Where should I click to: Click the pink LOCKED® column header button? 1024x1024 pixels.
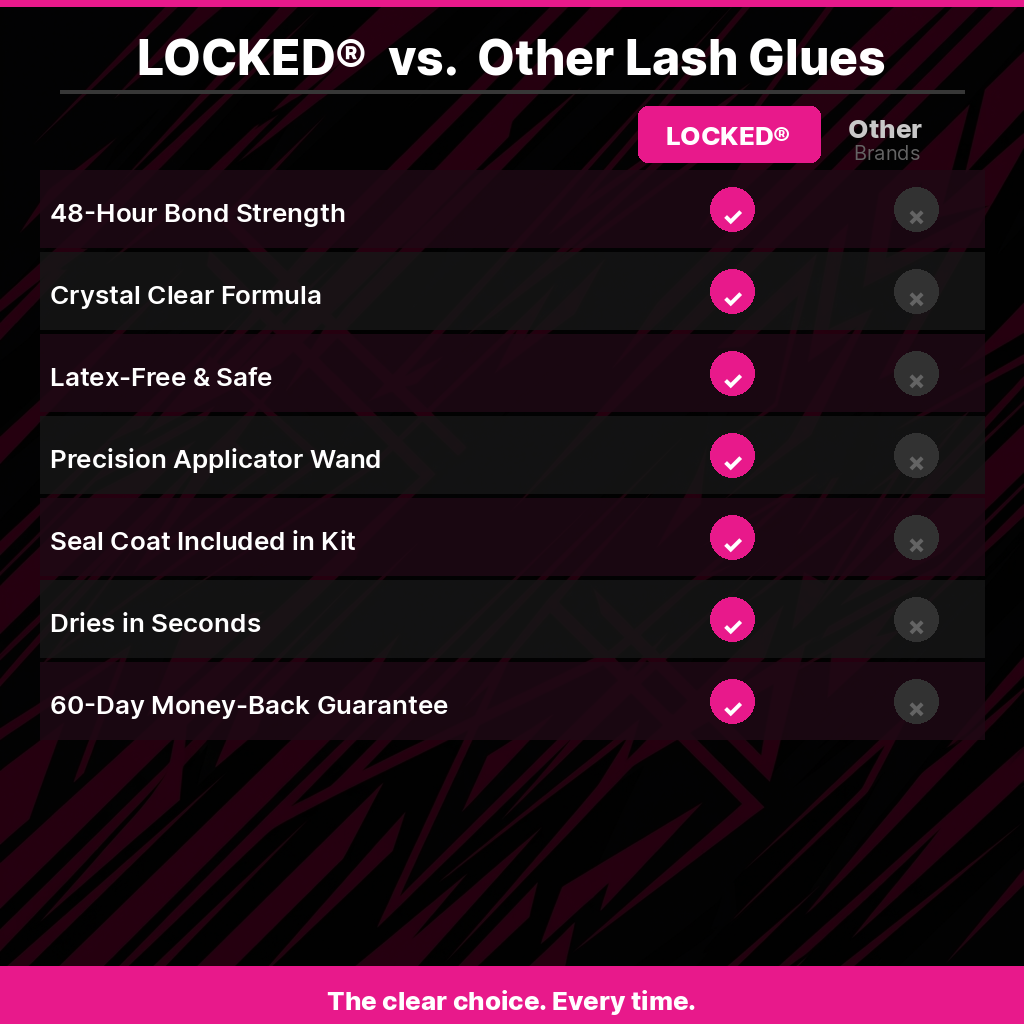[x=729, y=135]
